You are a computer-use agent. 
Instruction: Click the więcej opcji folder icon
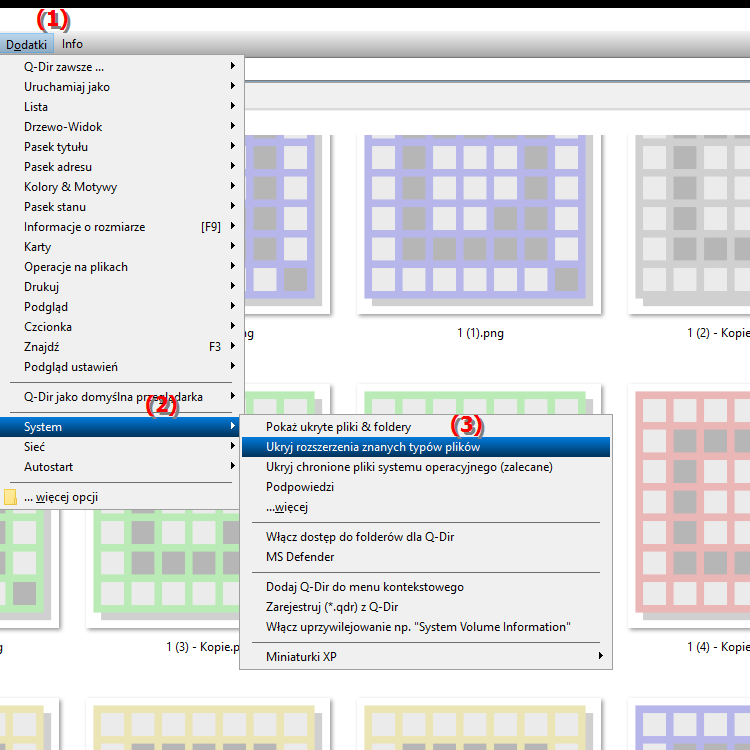[11, 497]
